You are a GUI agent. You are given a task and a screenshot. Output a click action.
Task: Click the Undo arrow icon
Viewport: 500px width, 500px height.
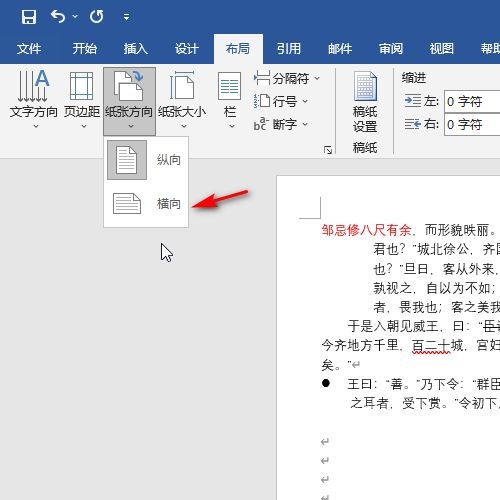(58, 16)
